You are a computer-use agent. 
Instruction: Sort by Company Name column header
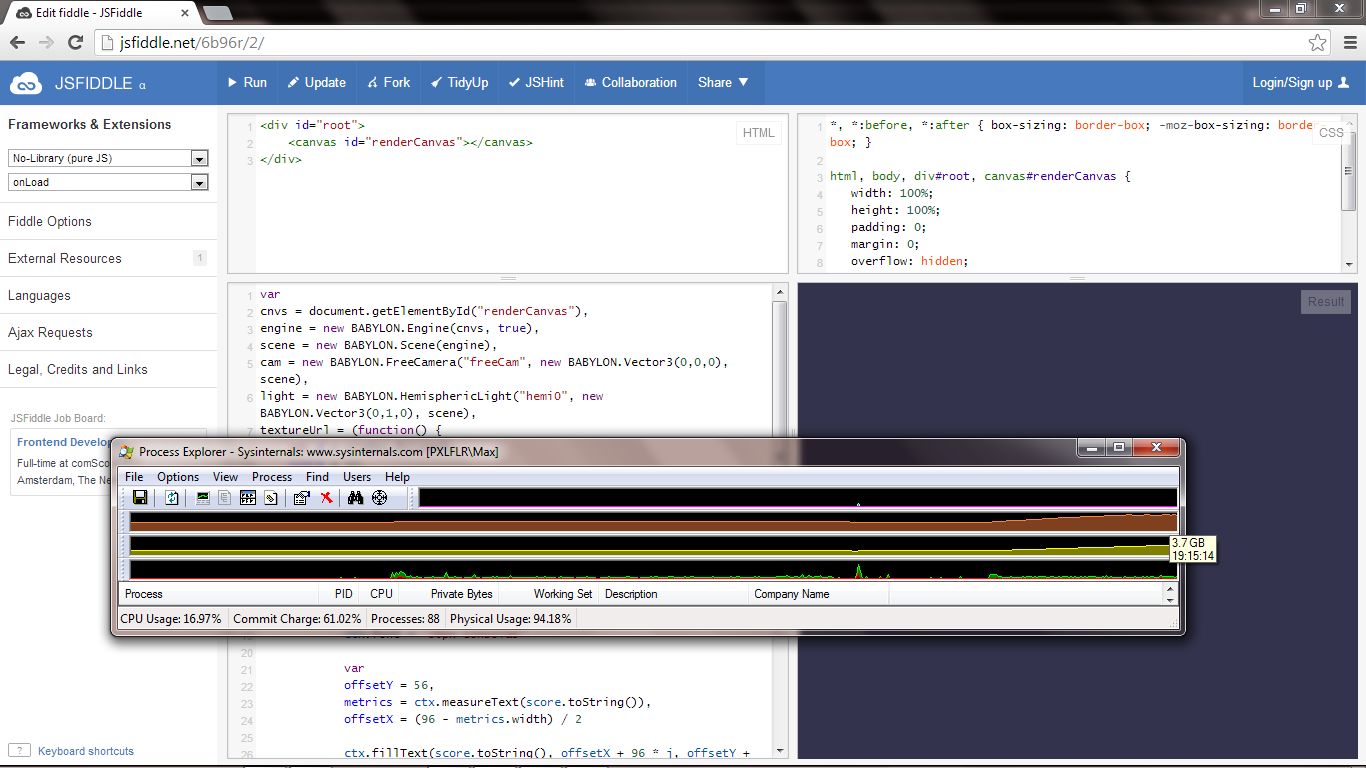point(819,594)
